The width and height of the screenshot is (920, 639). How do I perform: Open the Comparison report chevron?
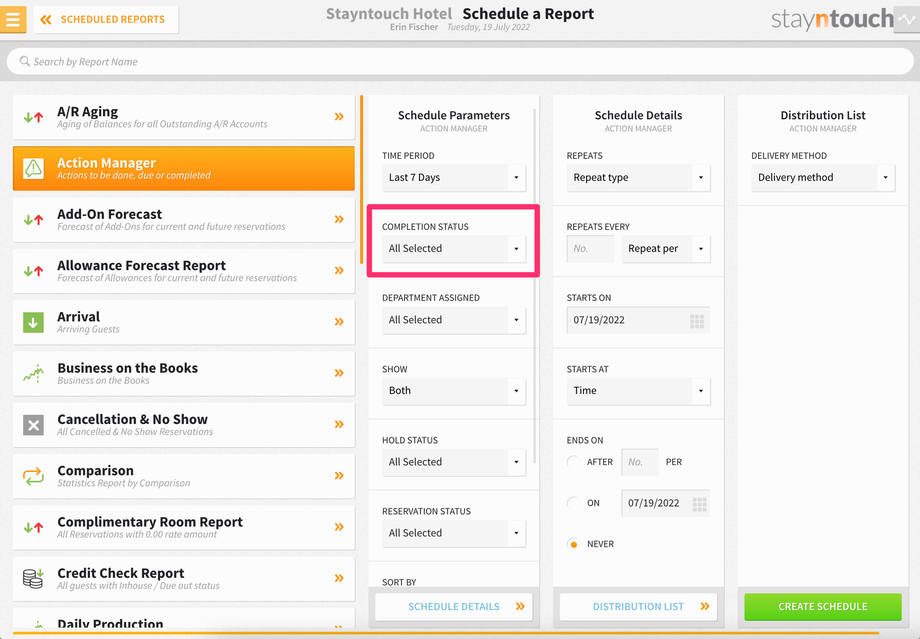coord(339,476)
